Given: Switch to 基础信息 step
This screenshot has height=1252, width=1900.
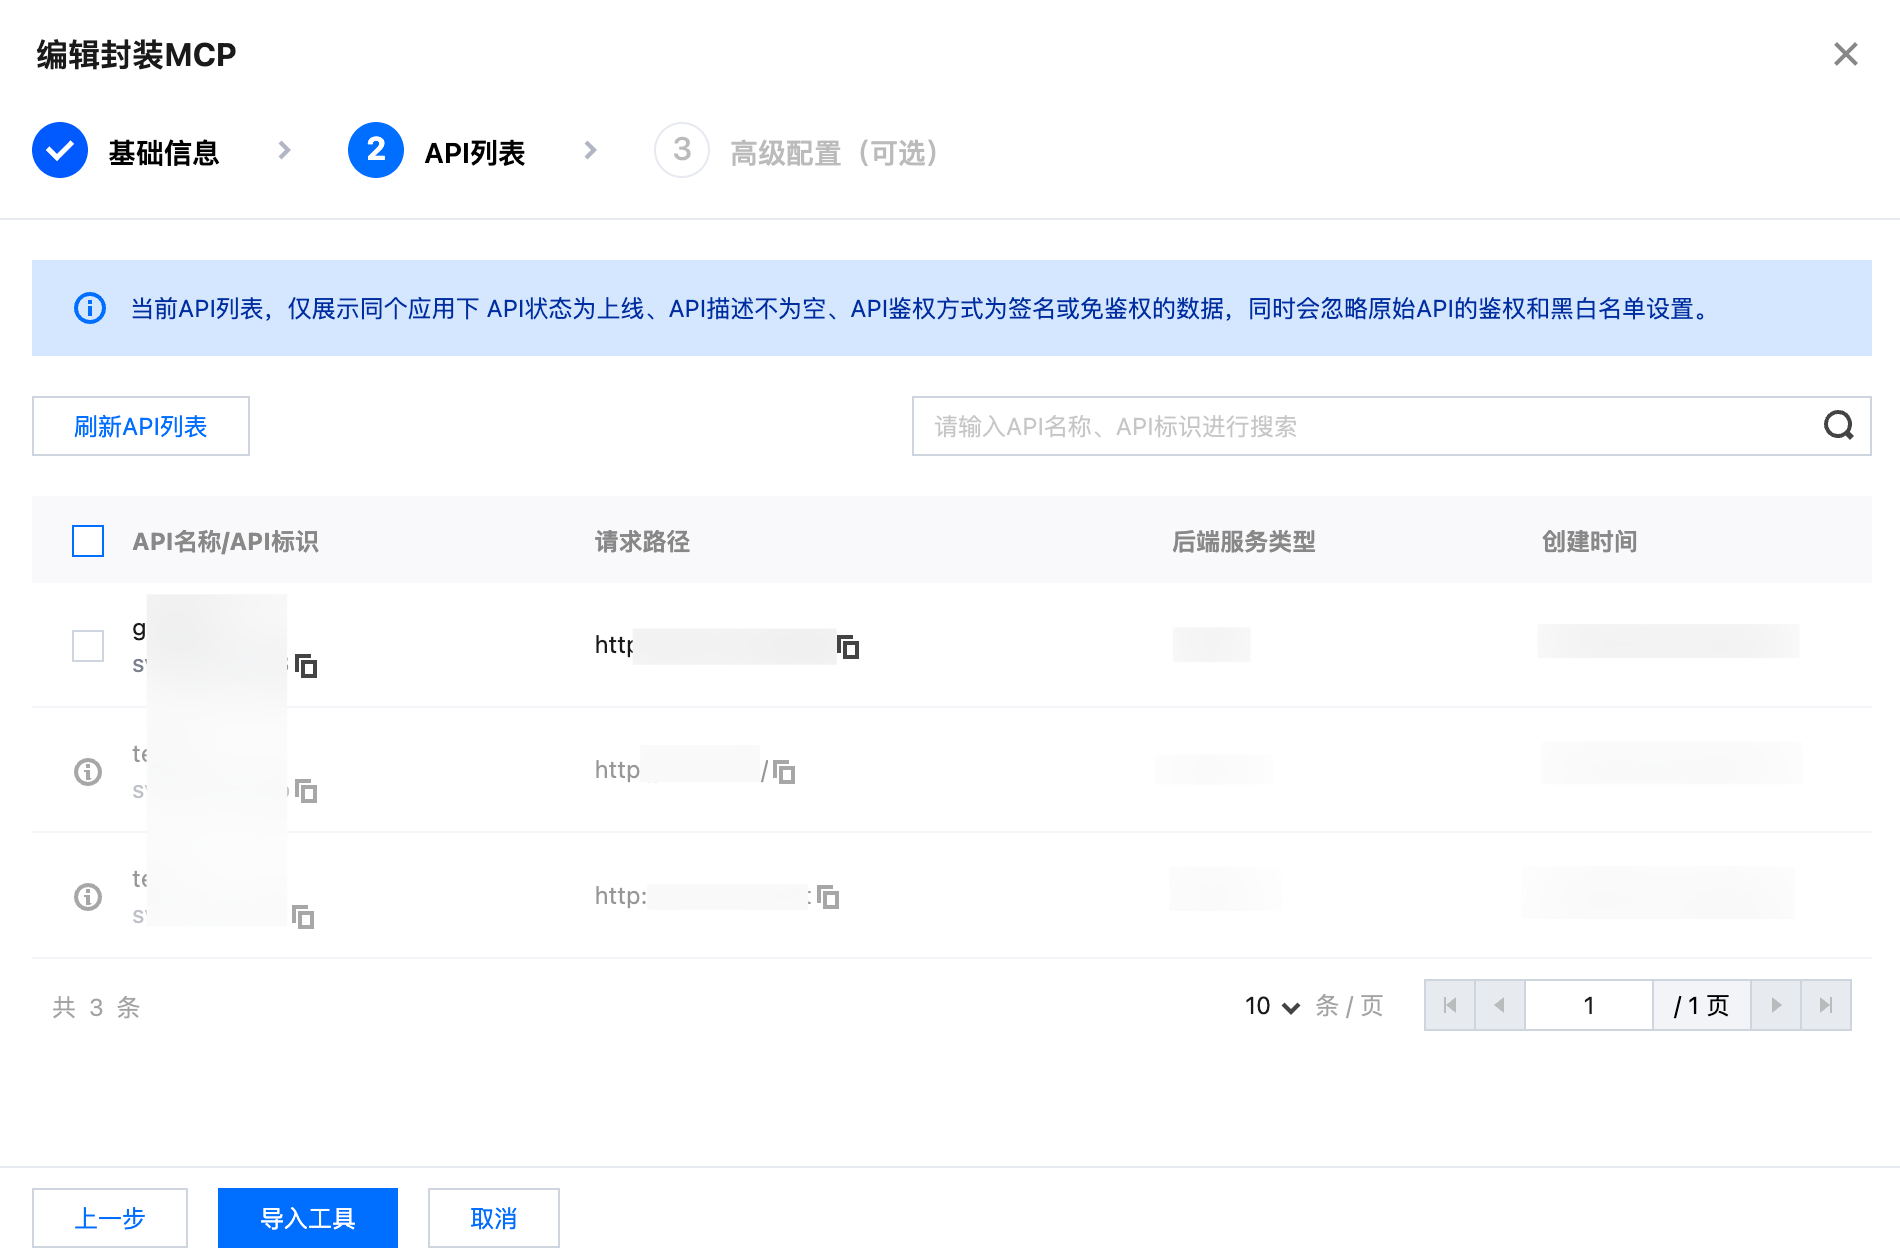Looking at the screenshot, I should pyautogui.click(x=163, y=153).
